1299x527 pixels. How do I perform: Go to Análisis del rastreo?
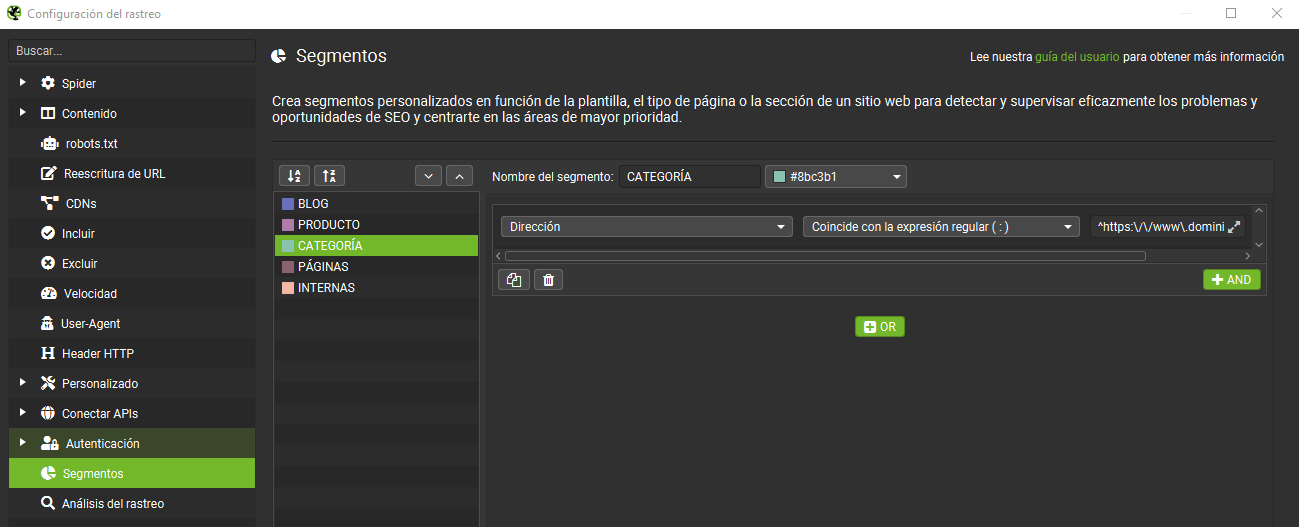click(112, 504)
